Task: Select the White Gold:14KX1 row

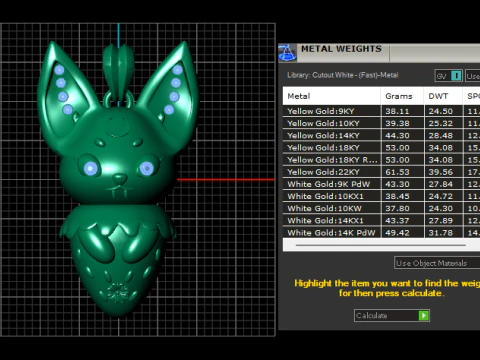Action: point(381,221)
